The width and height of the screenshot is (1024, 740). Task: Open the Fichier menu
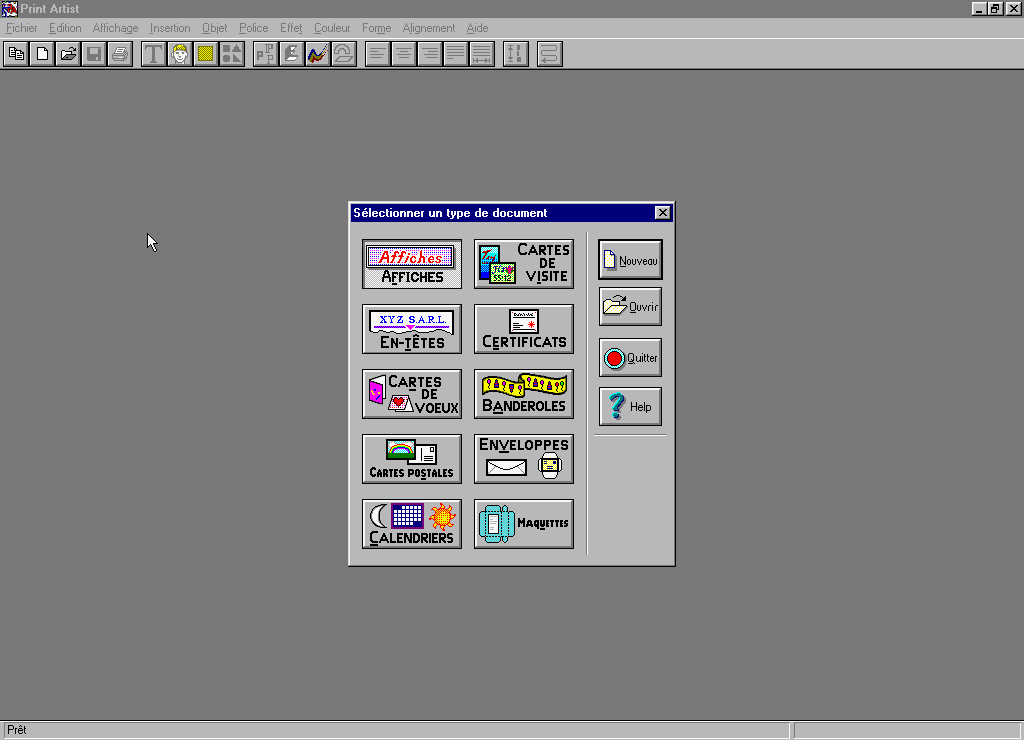pos(22,28)
